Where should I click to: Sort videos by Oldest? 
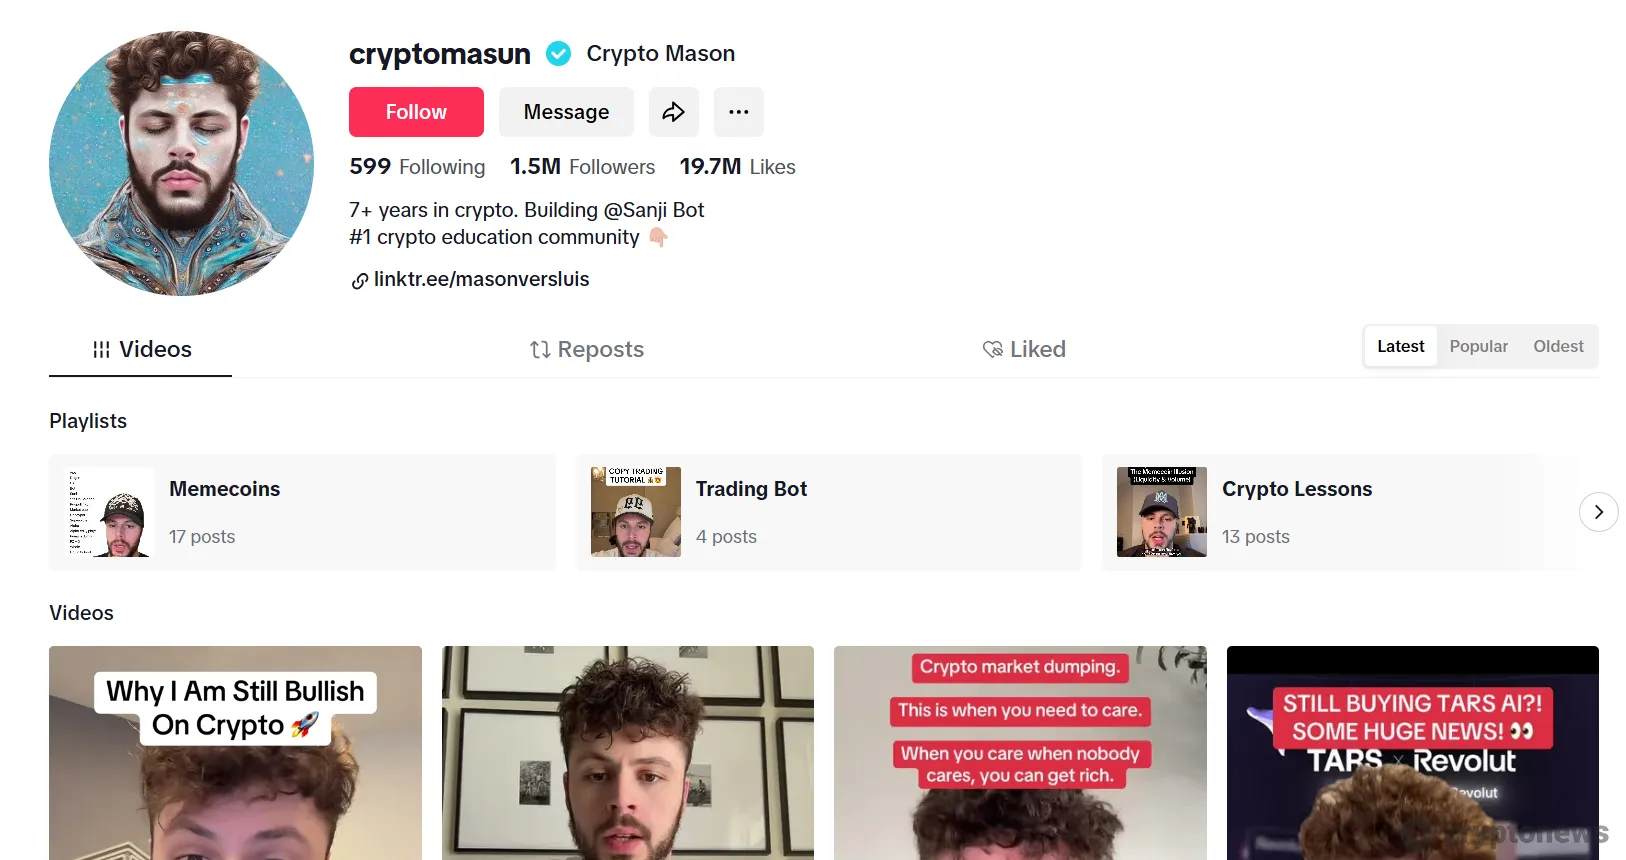tap(1558, 346)
